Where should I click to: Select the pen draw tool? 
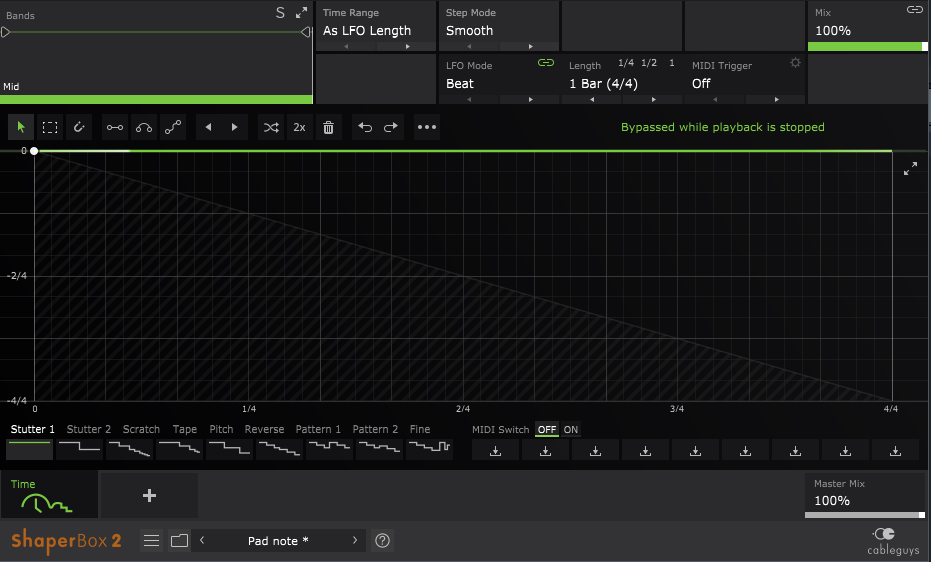[79, 127]
